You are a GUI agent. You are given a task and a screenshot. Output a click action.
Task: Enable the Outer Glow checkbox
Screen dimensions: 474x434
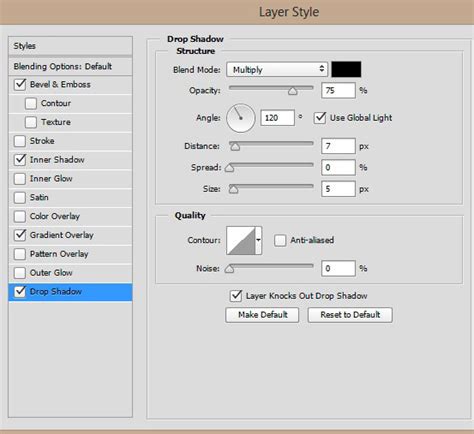pos(20,273)
